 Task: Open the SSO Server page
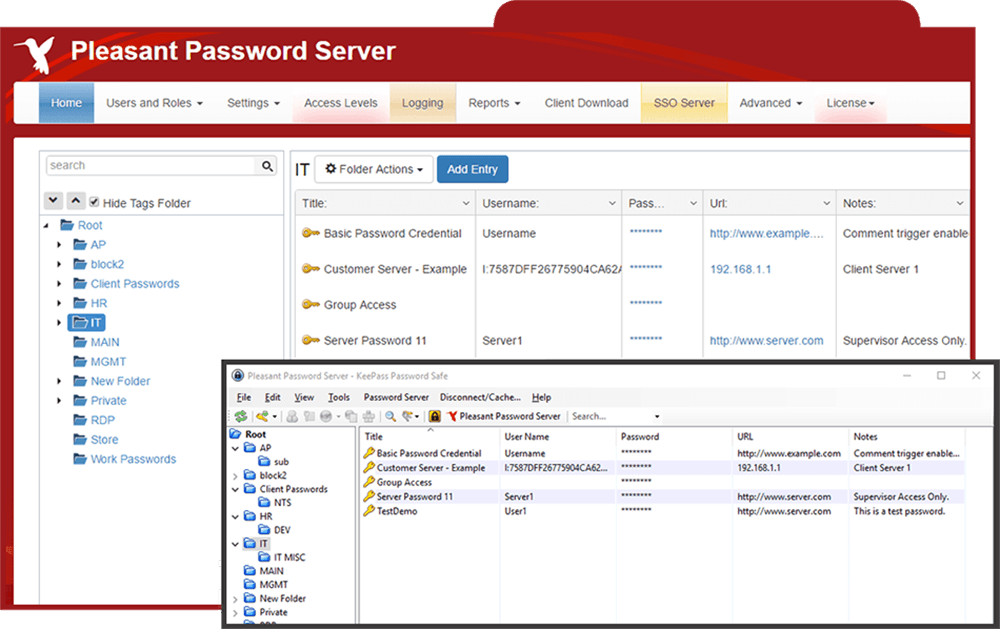tap(684, 103)
